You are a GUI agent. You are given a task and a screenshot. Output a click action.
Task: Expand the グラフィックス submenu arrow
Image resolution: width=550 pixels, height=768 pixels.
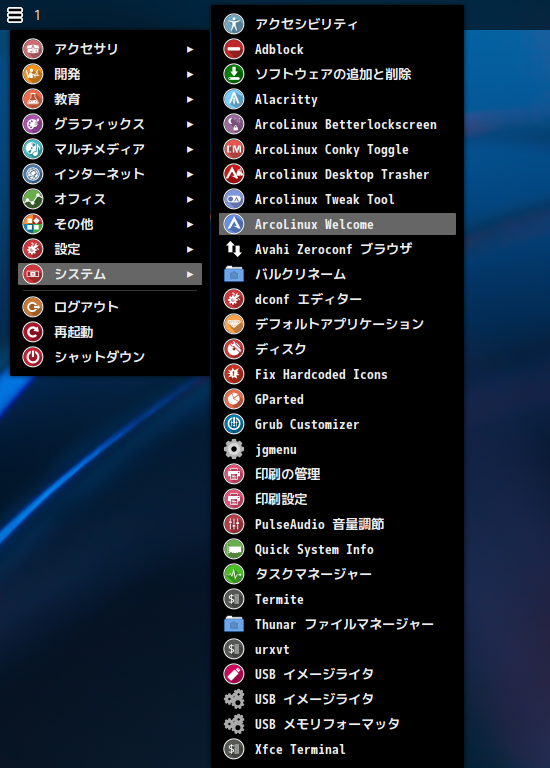190,124
